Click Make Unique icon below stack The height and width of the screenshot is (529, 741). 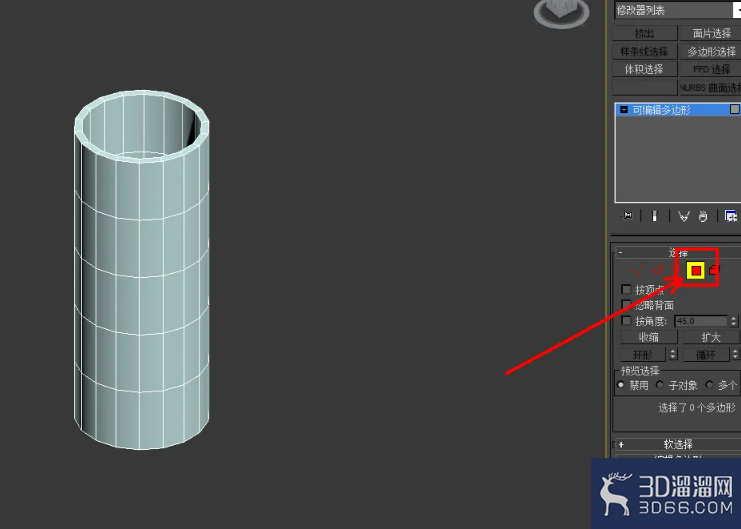point(683,216)
